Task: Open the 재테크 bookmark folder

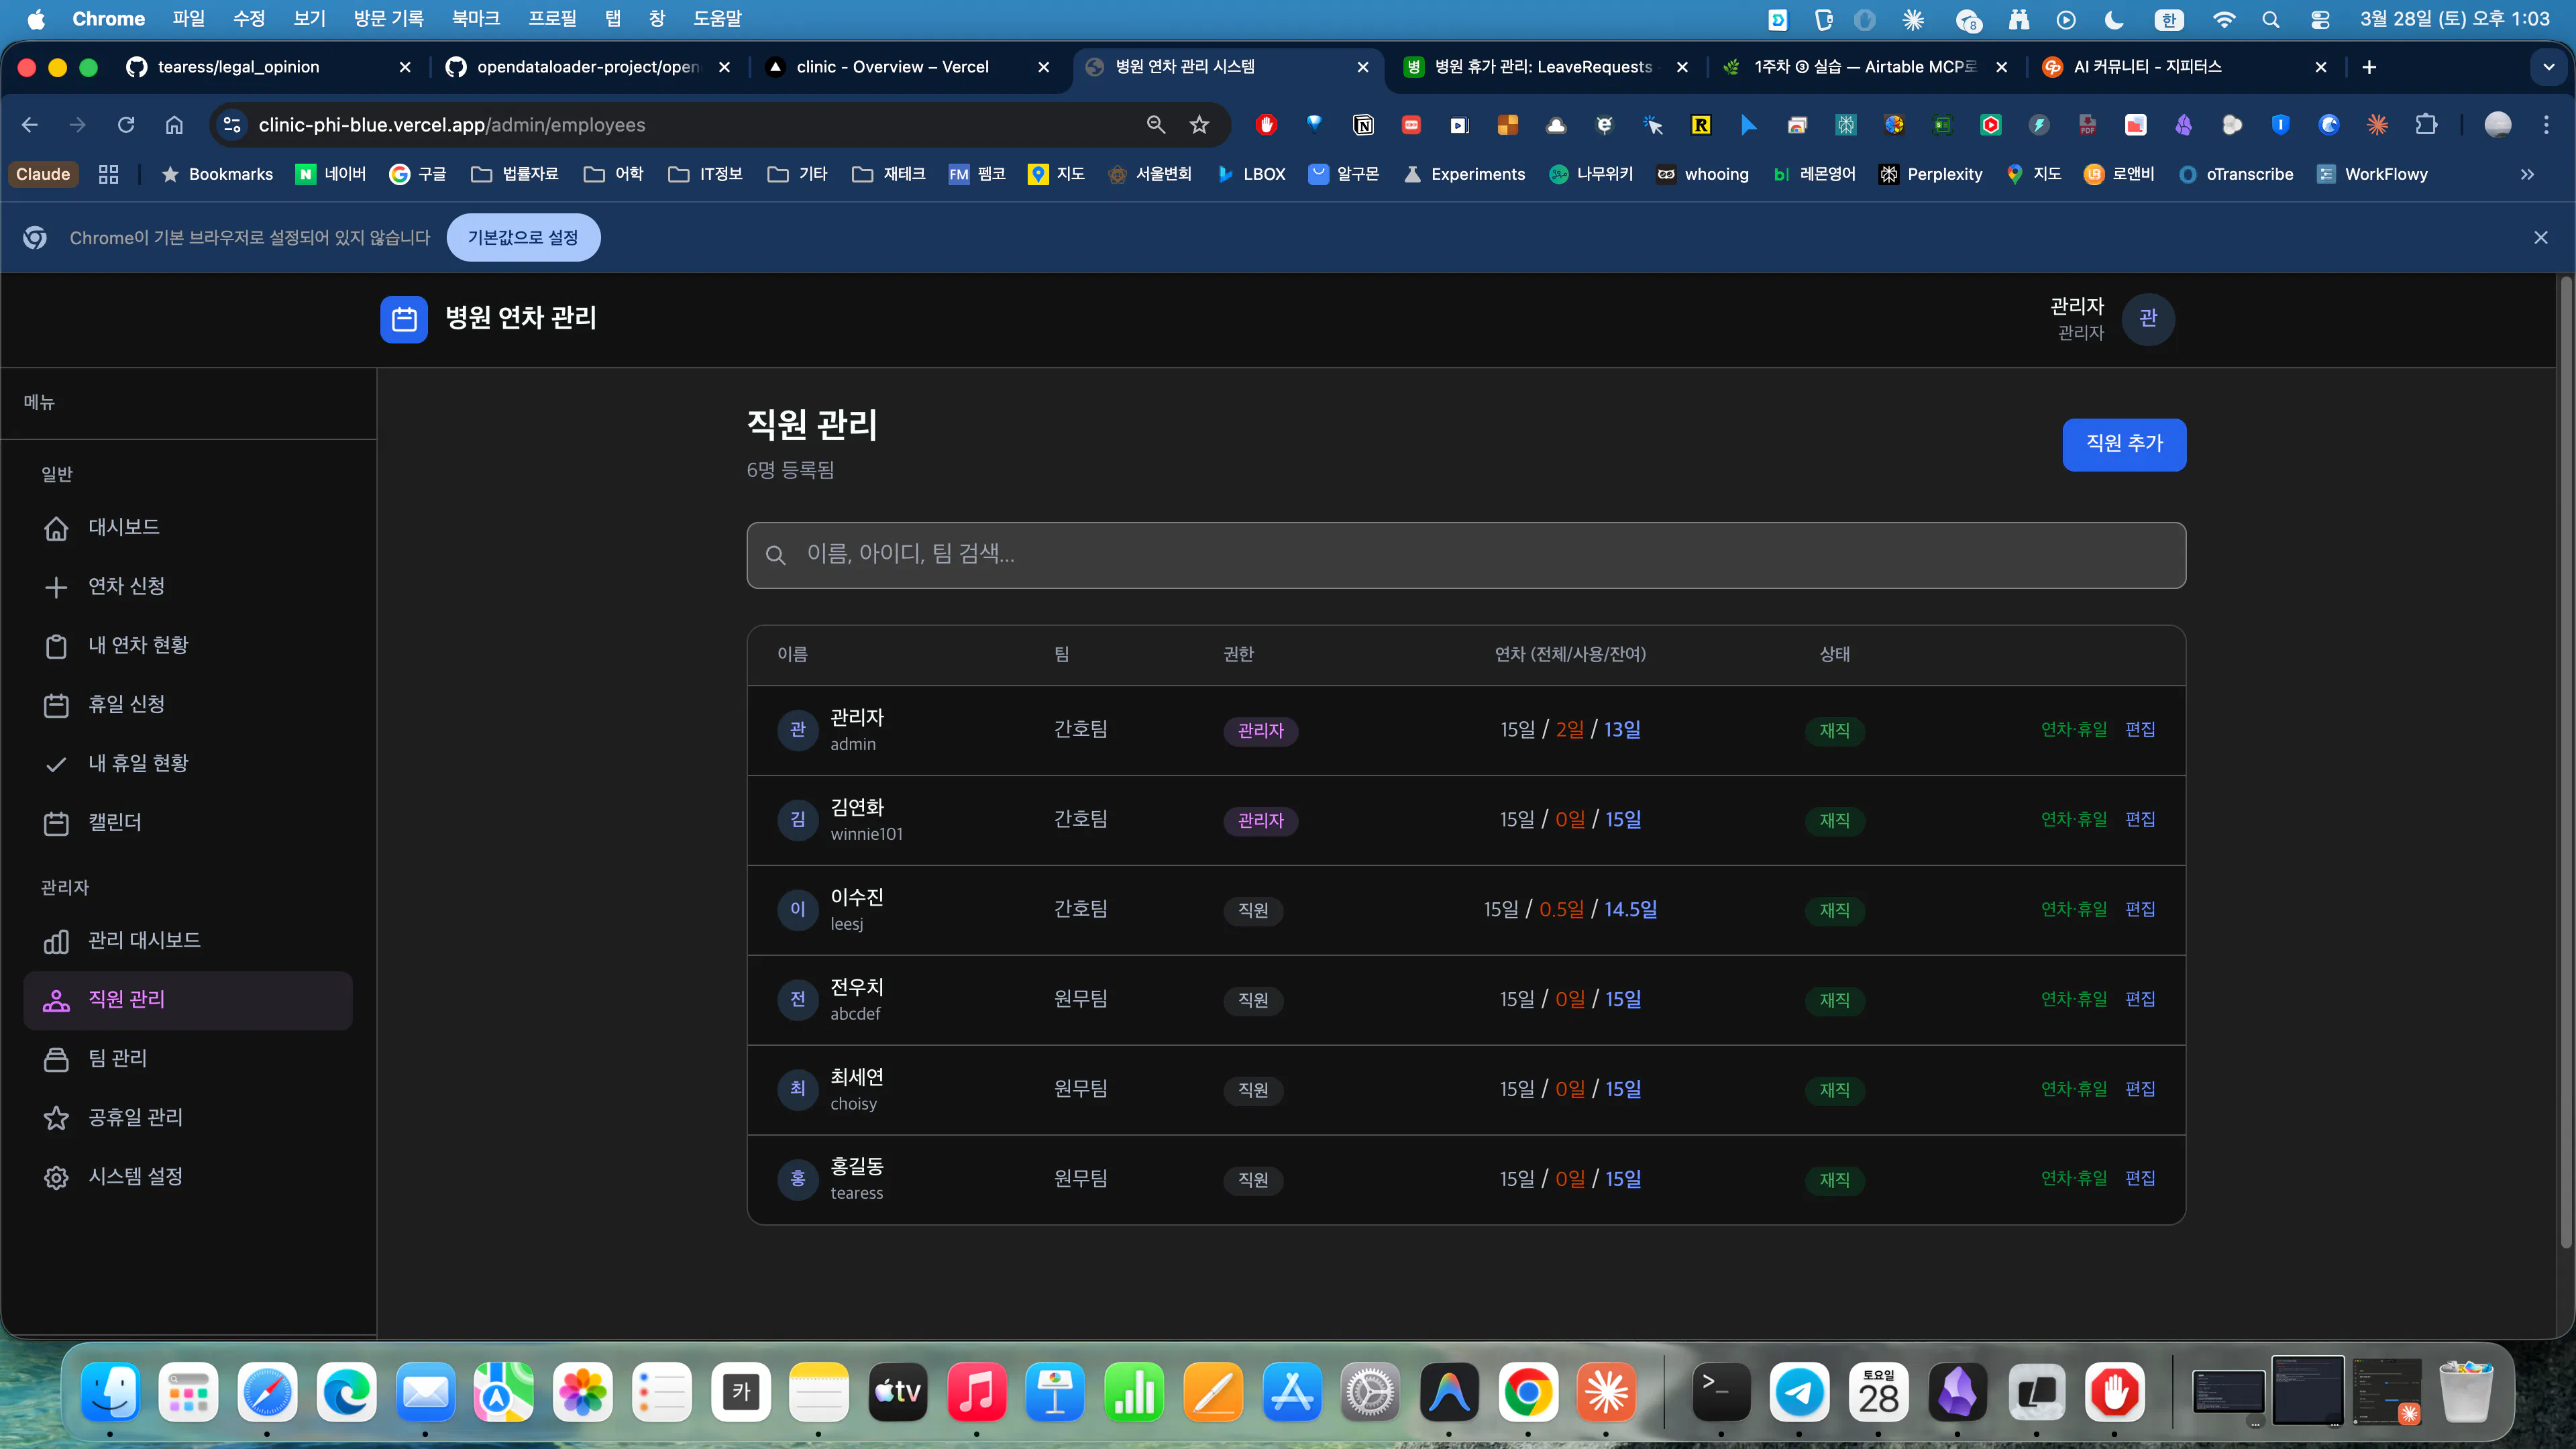Action: pos(889,174)
